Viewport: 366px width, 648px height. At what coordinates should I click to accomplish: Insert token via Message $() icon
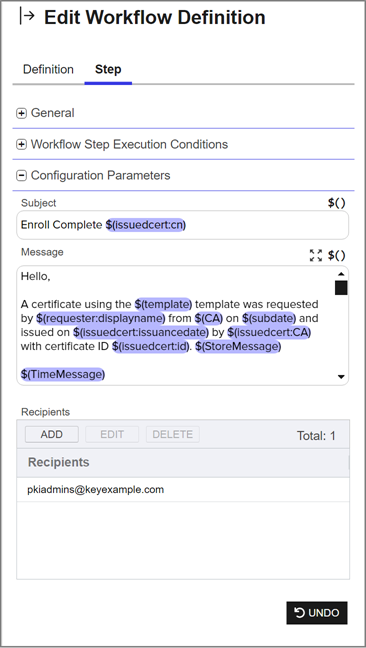click(336, 255)
